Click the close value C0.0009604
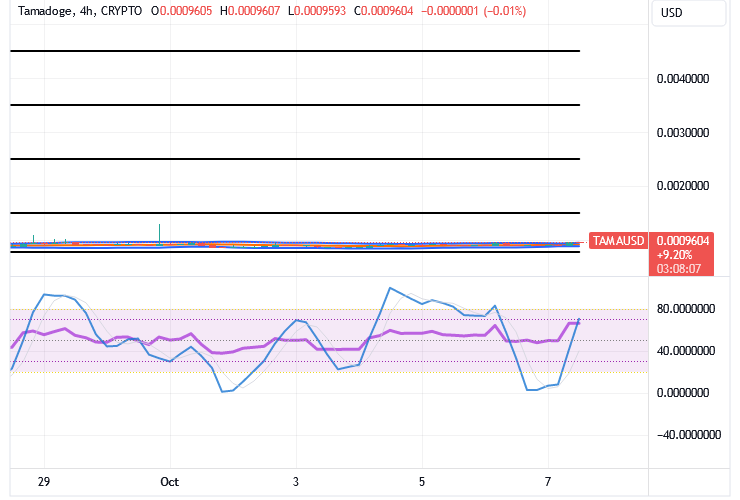The width and height of the screenshot is (740, 500). [x=383, y=11]
